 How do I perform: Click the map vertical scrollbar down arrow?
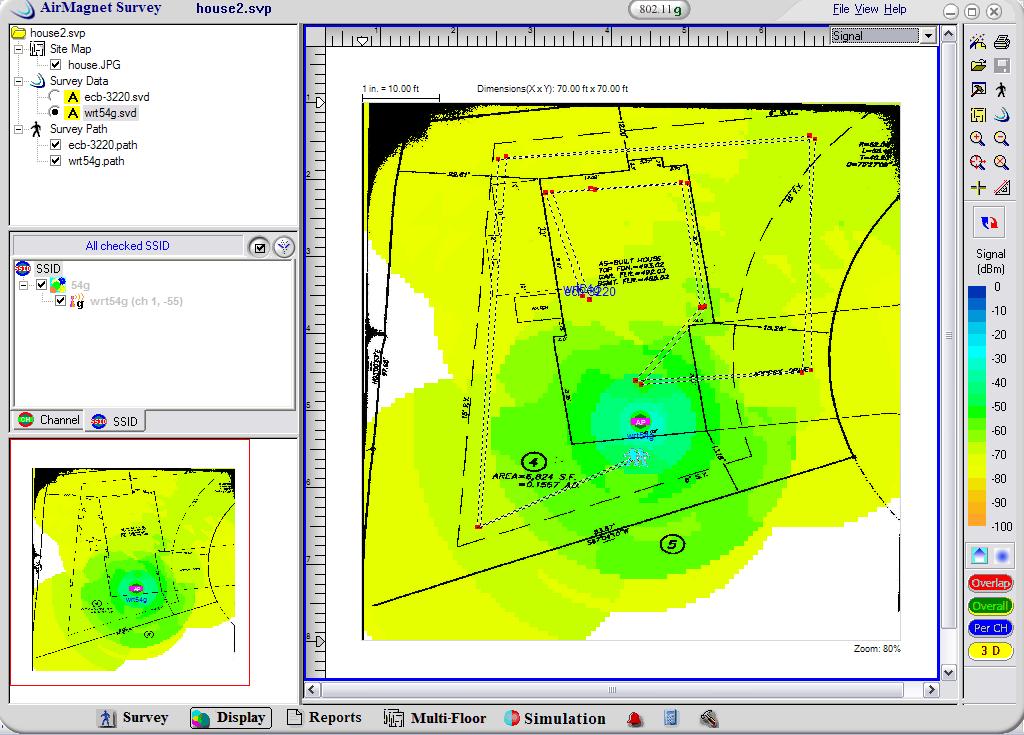949,672
